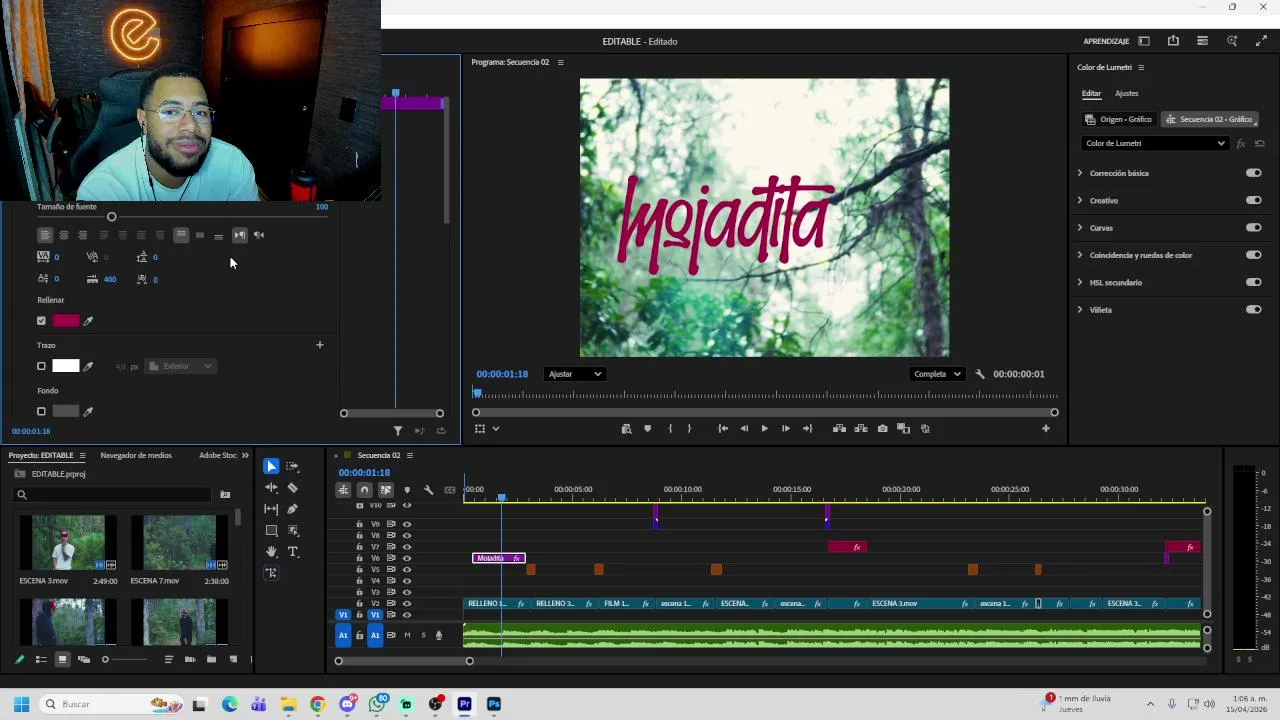Toggle the Creativo section switch

coord(1253,200)
